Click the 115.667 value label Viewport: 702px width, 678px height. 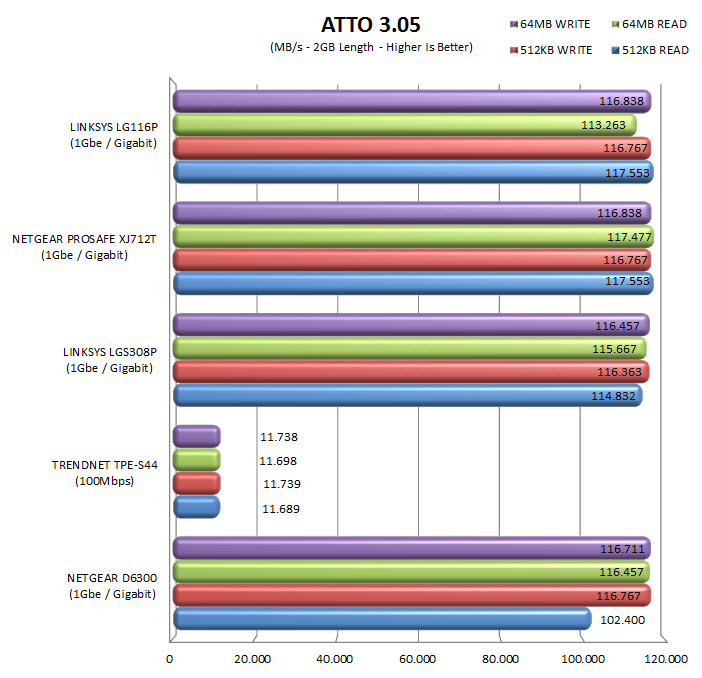614,349
